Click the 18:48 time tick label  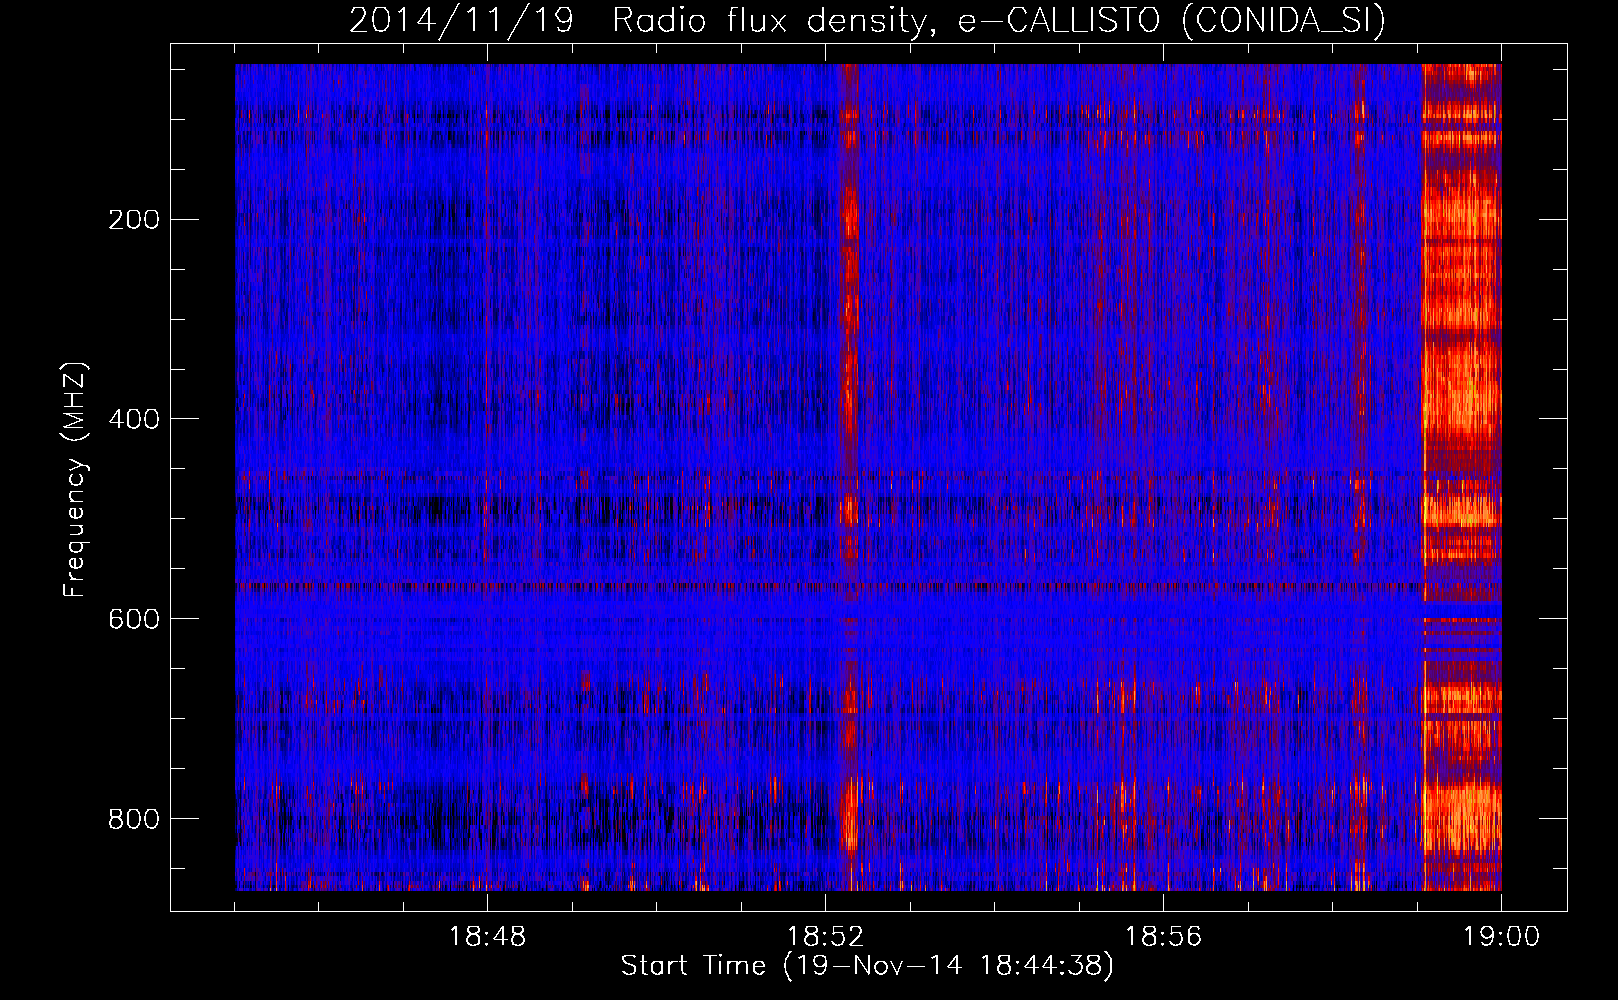click(x=487, y=937)
